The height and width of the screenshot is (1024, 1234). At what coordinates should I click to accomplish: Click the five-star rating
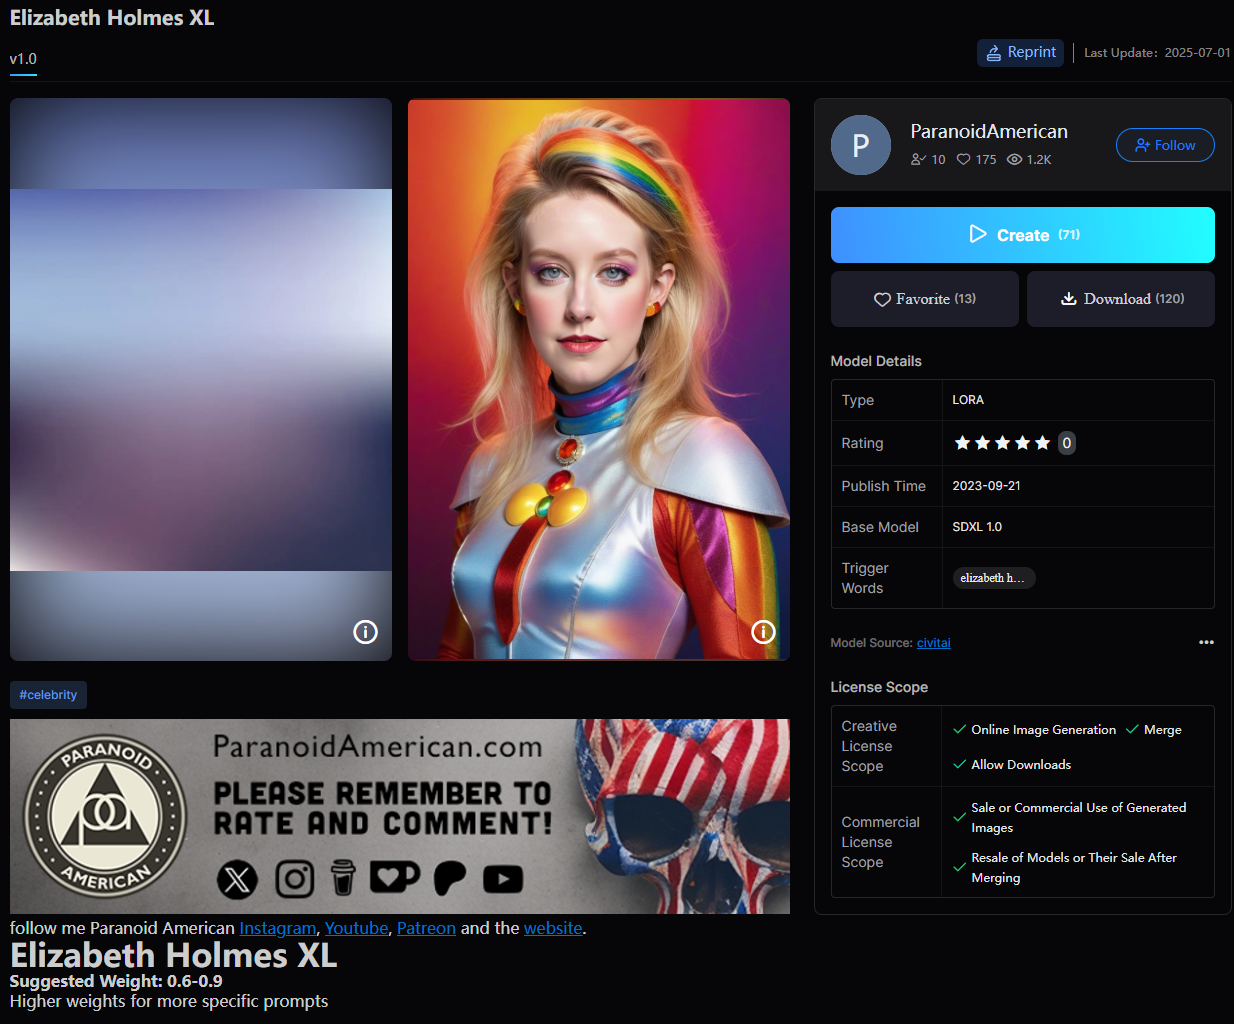pyautogui.click(x=1002, y=443)
